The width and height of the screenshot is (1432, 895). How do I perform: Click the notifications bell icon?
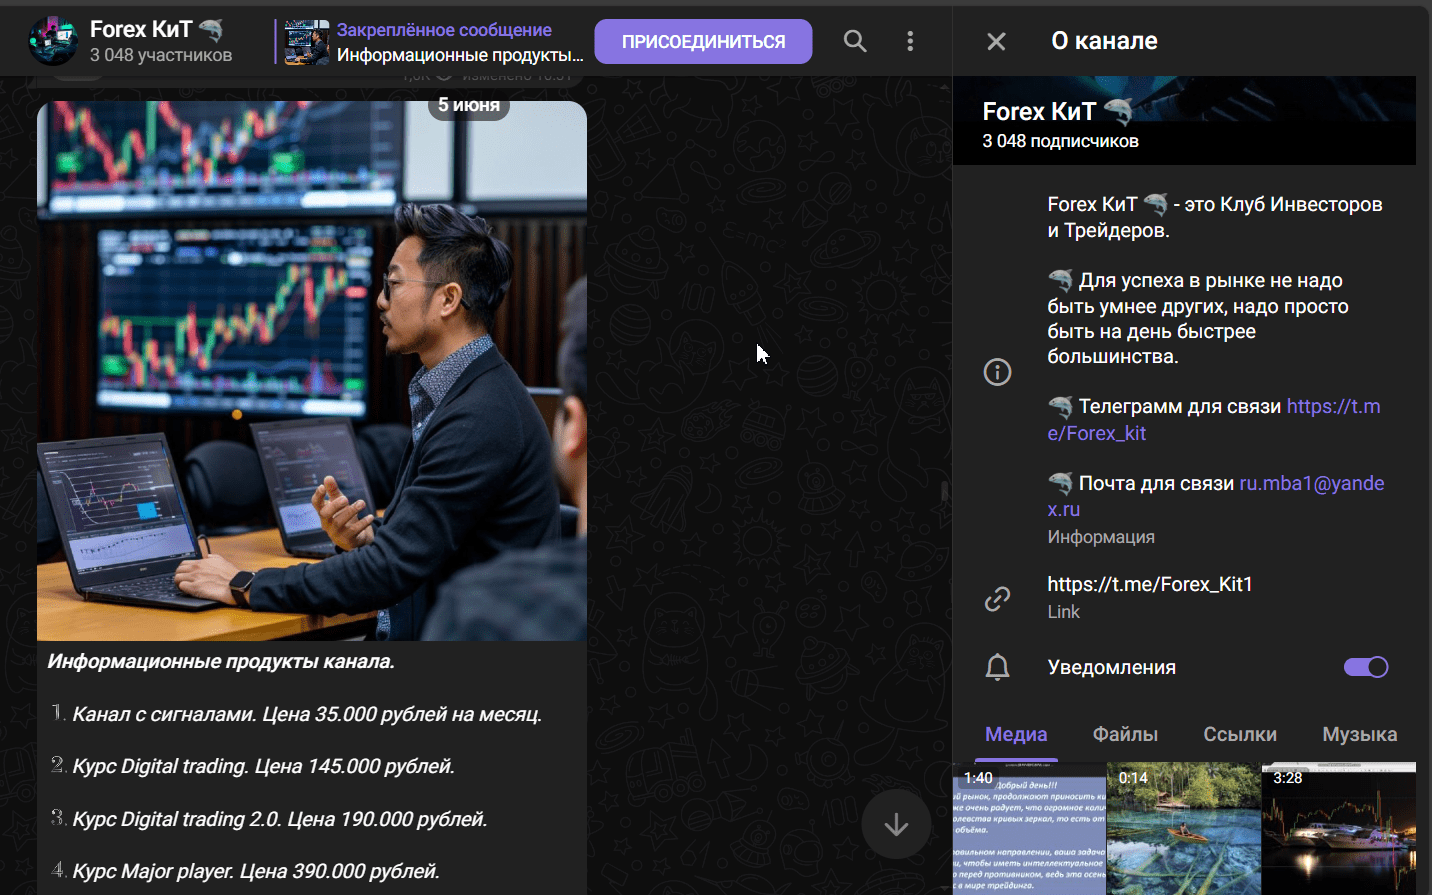997,667
